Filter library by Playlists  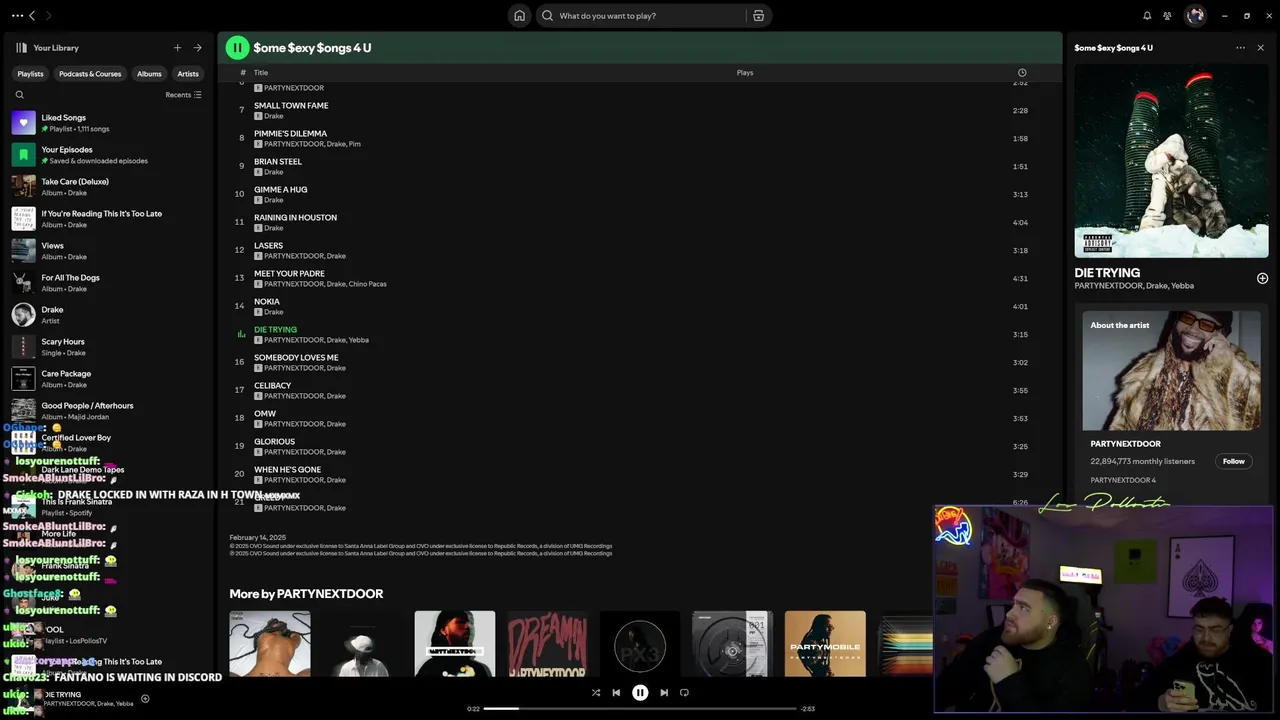(30, 73)
